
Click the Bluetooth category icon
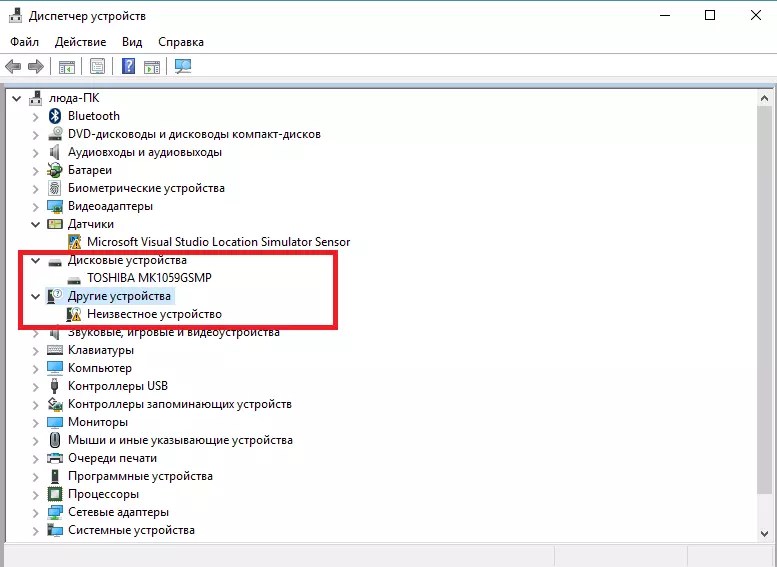tap(55, 116)
